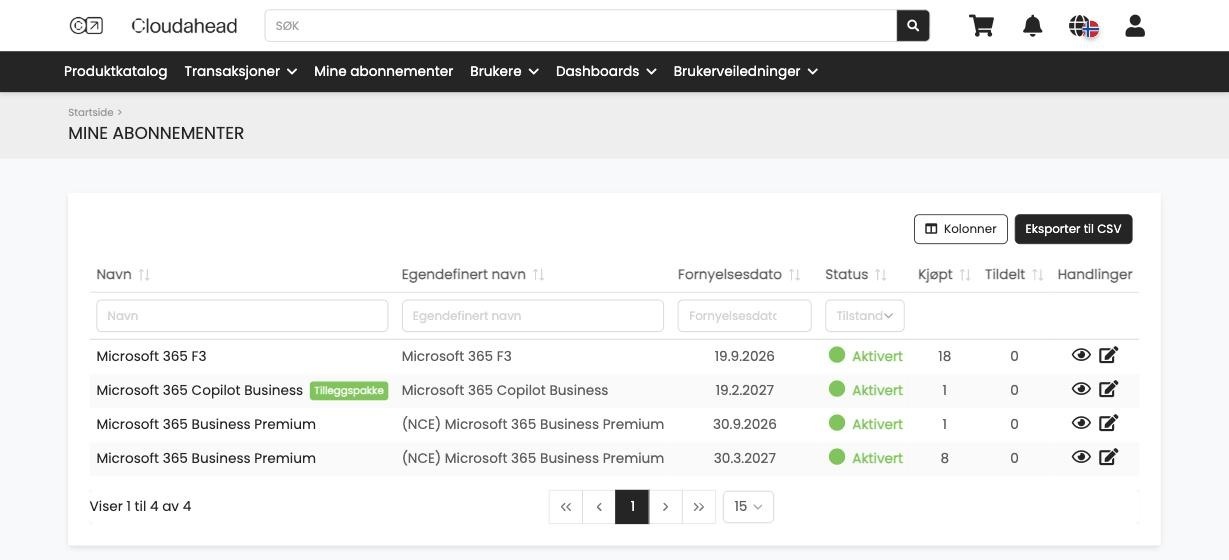Open the shopping cart
Image resolution: width=1229 pixels, height=560 pixels.
point(982,26)
